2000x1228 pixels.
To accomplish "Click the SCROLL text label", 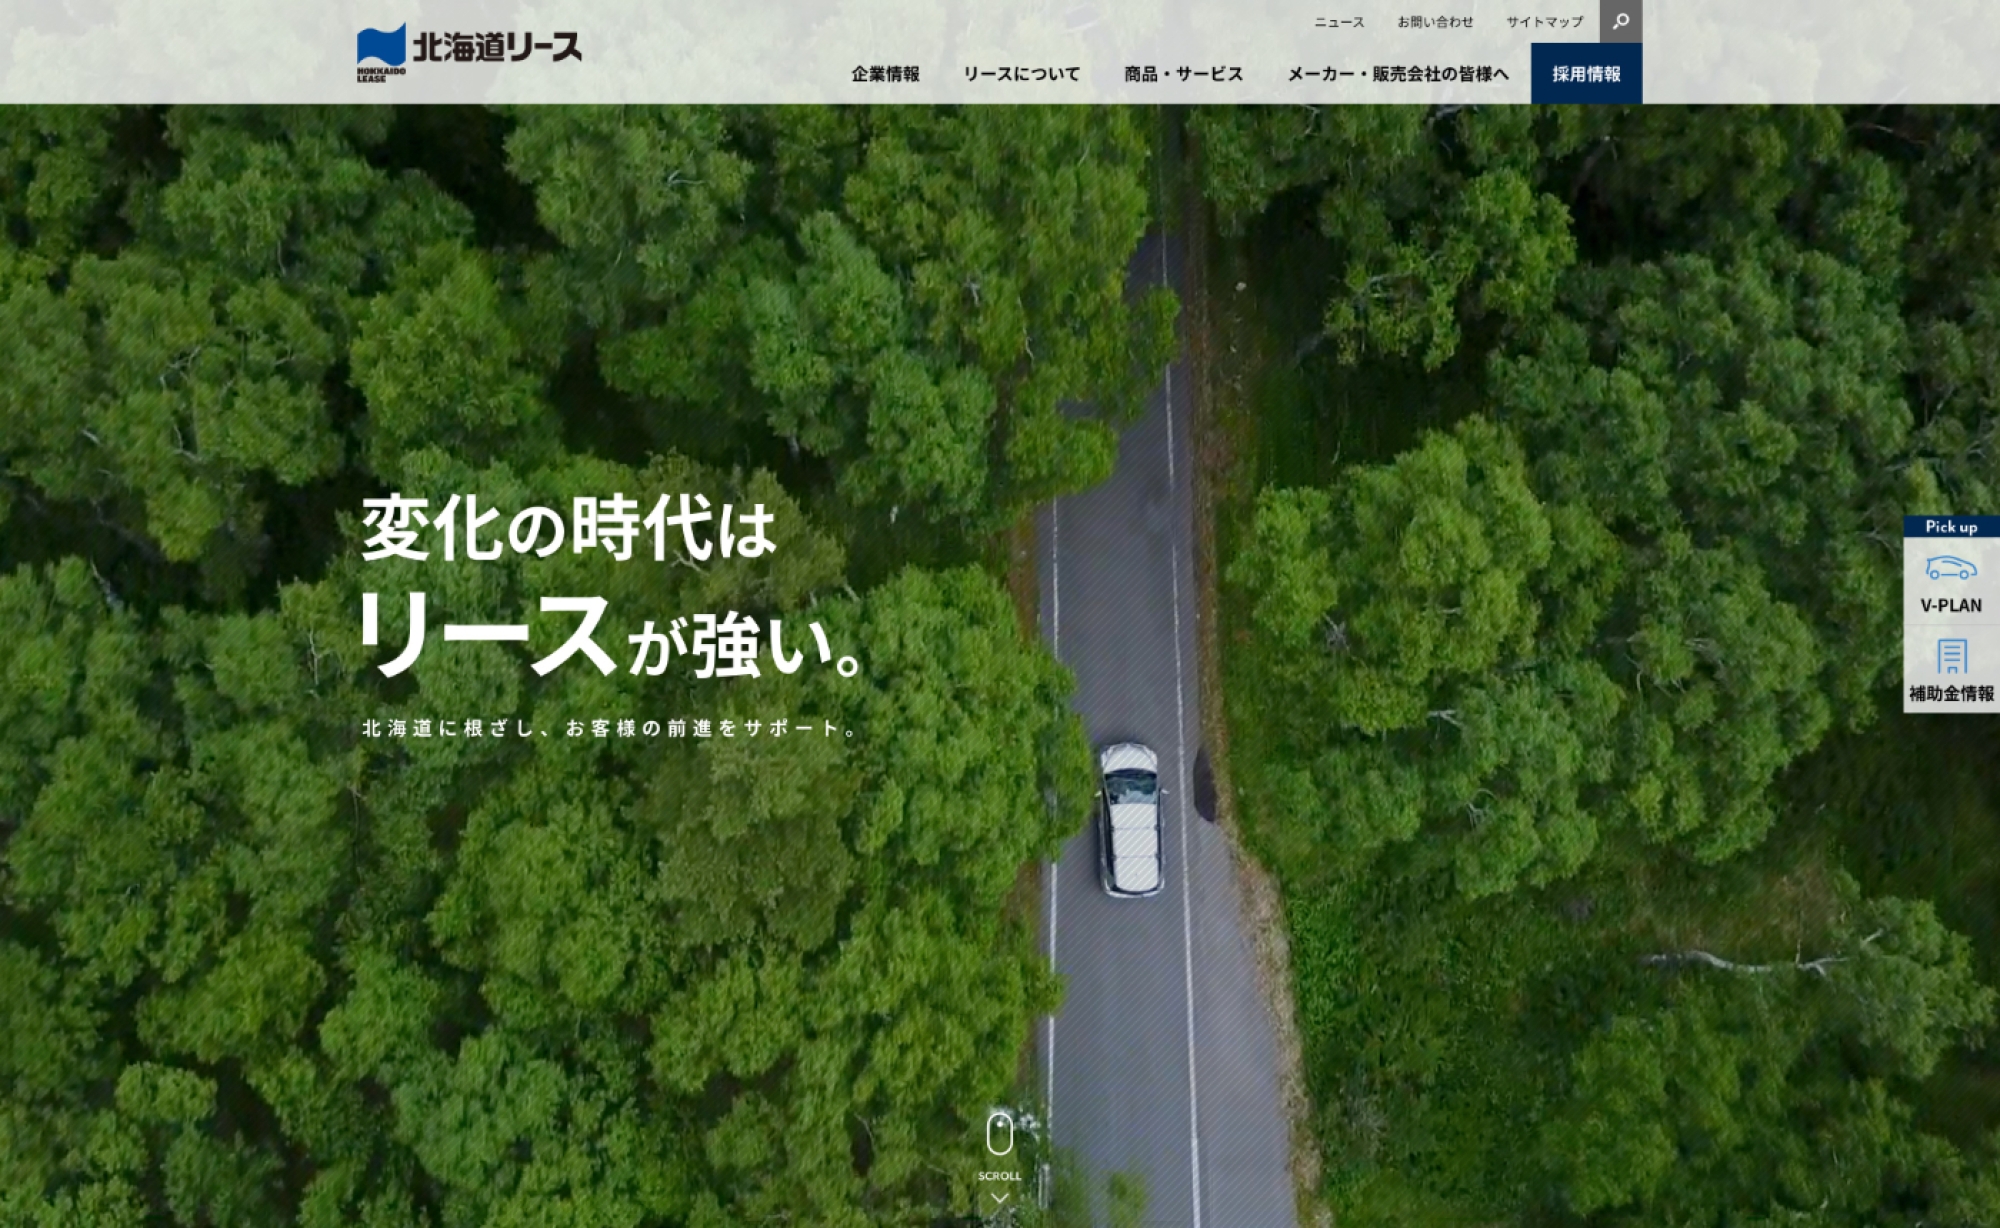I will tap(999, 1176).
